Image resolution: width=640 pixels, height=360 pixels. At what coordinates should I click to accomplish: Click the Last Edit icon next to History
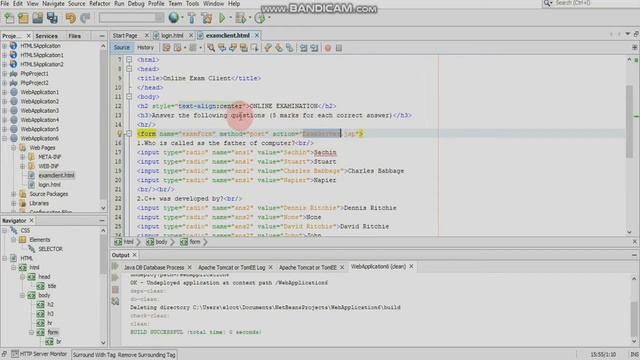[x=167, y=48]
